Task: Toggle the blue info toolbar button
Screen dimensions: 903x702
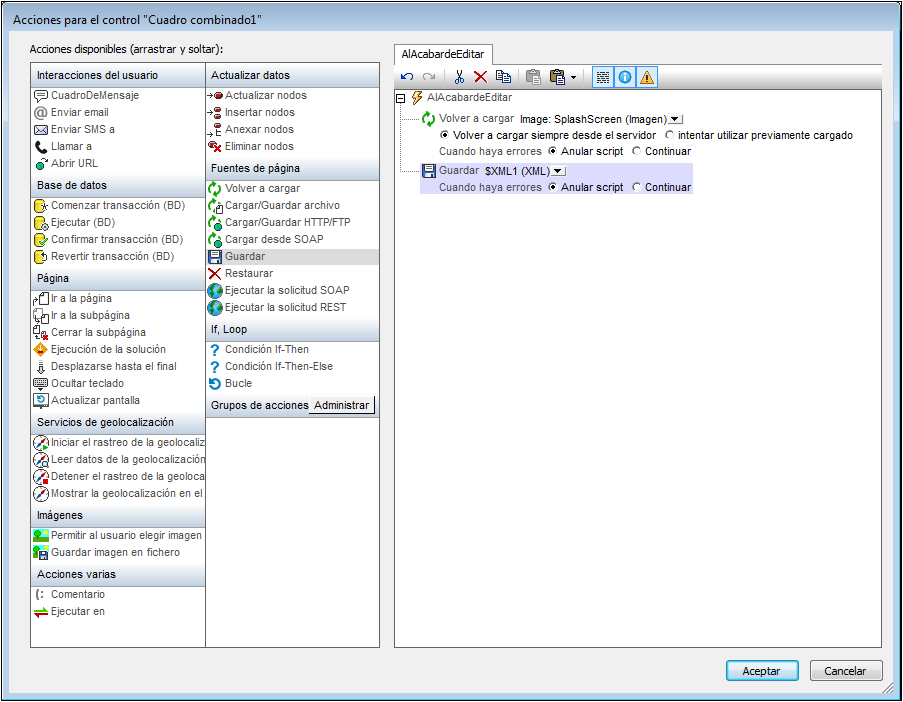Action: coord(625,77)
